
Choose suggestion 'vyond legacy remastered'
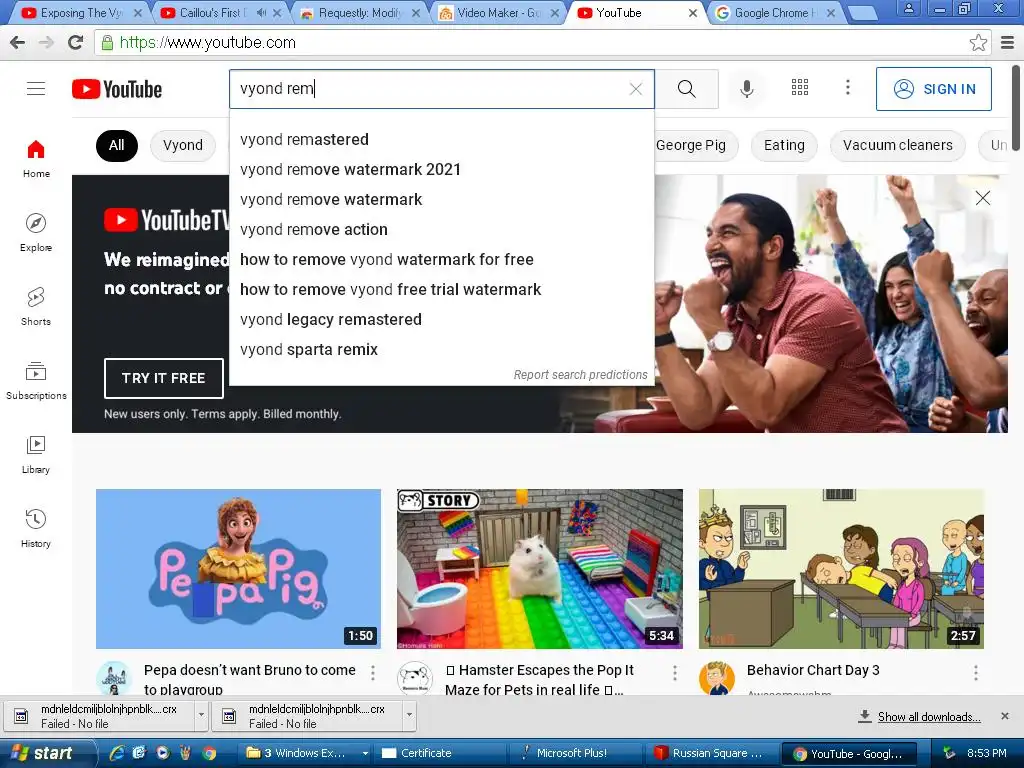[x=441, y=320]
